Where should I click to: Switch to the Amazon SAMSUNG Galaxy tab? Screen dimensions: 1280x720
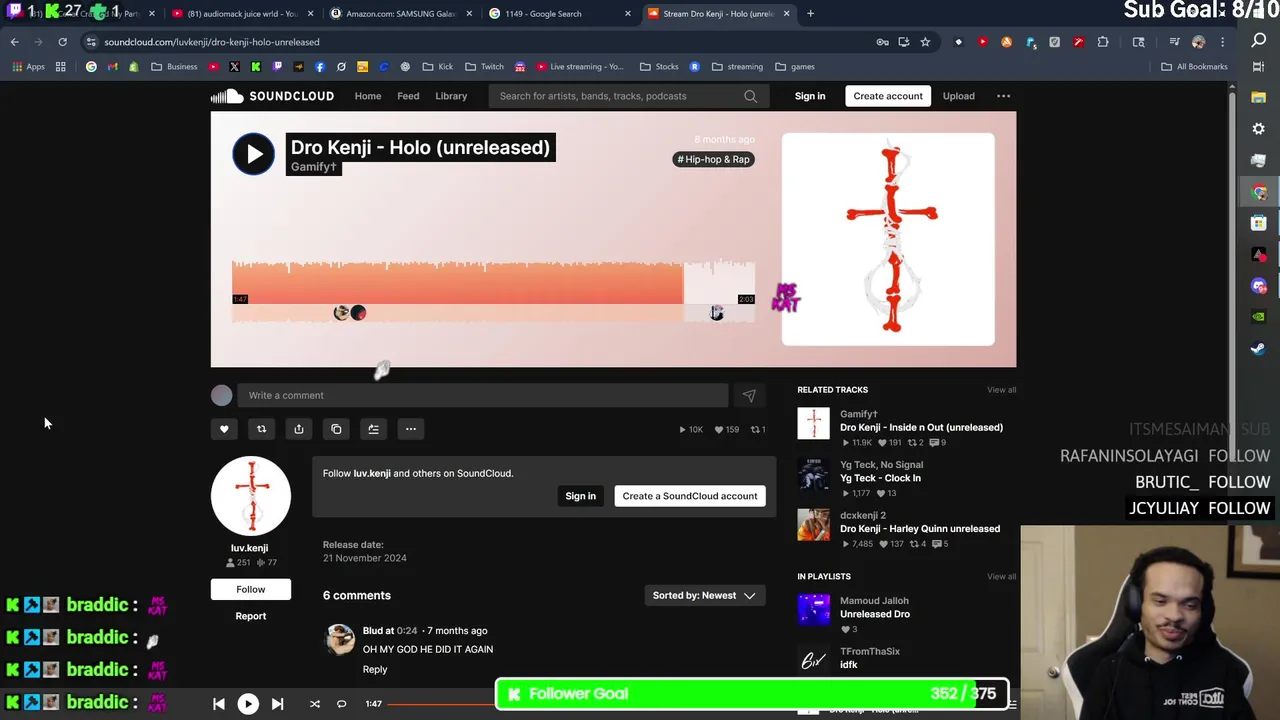coord(400,14)
